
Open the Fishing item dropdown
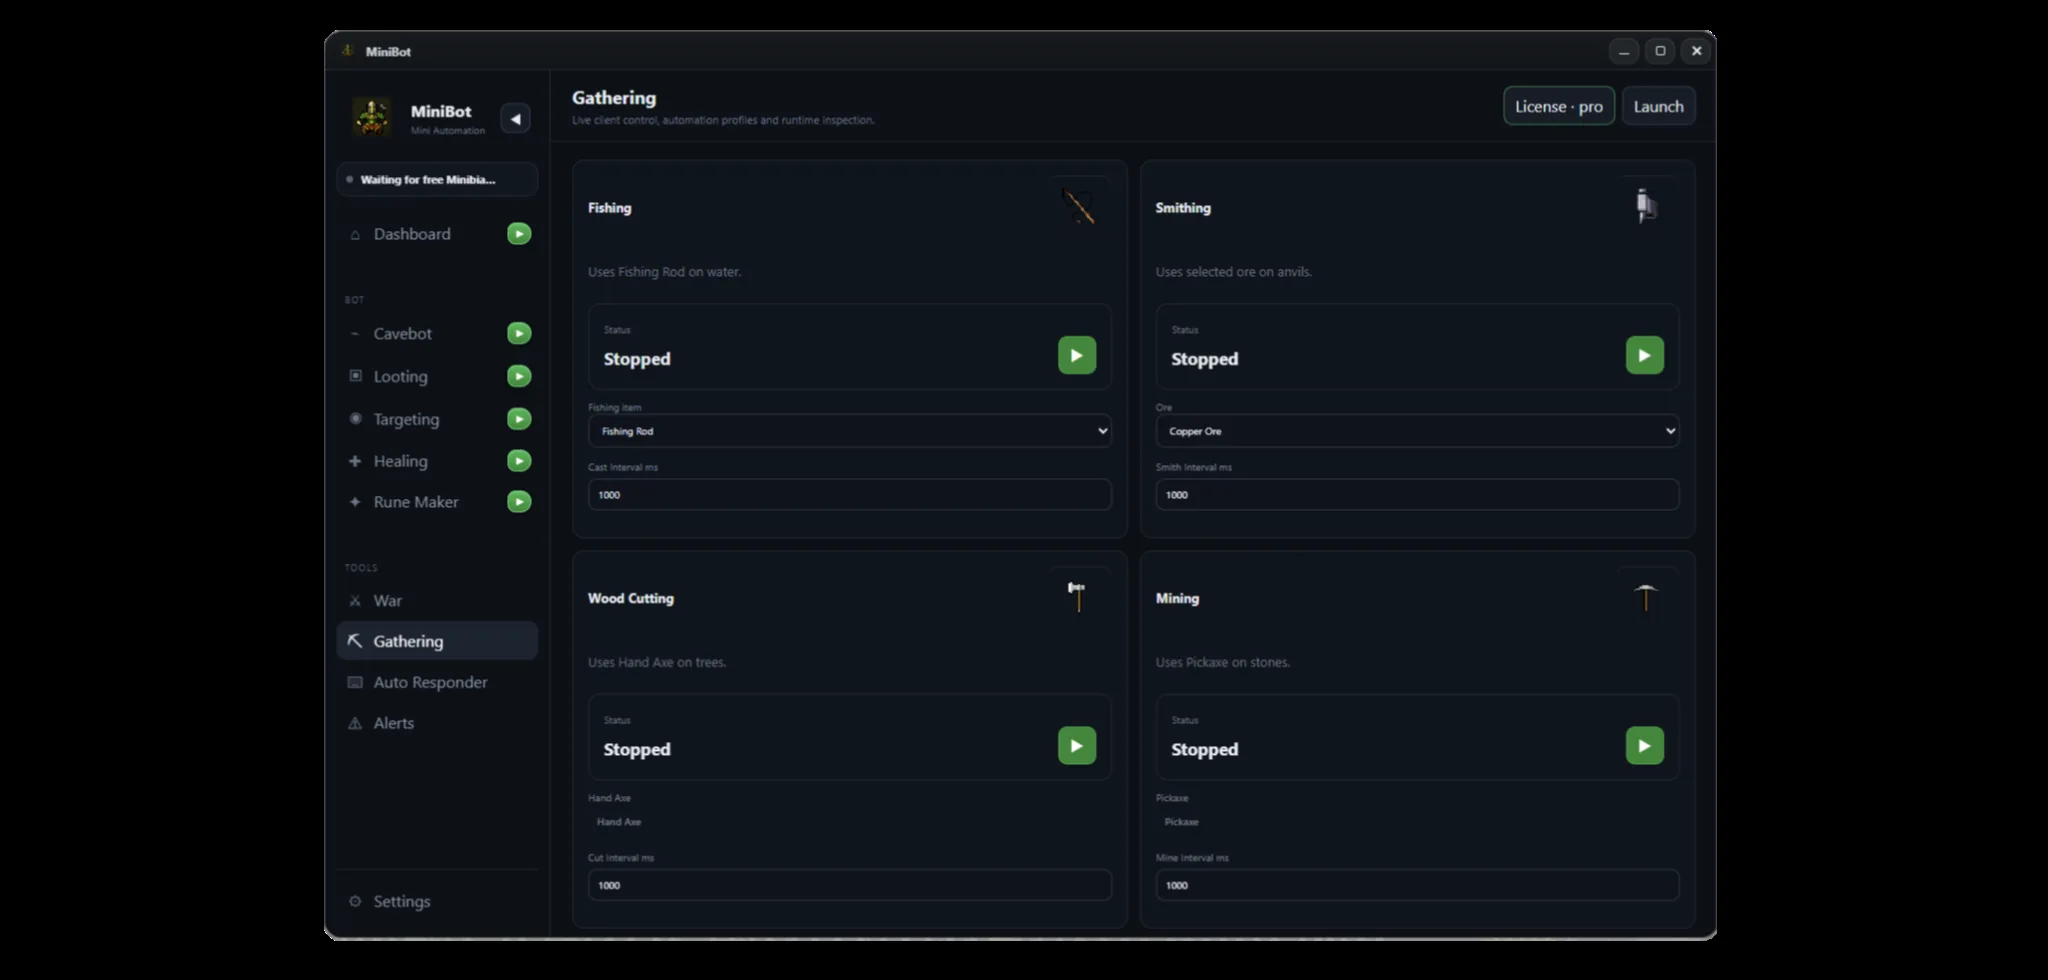point(850,431)
